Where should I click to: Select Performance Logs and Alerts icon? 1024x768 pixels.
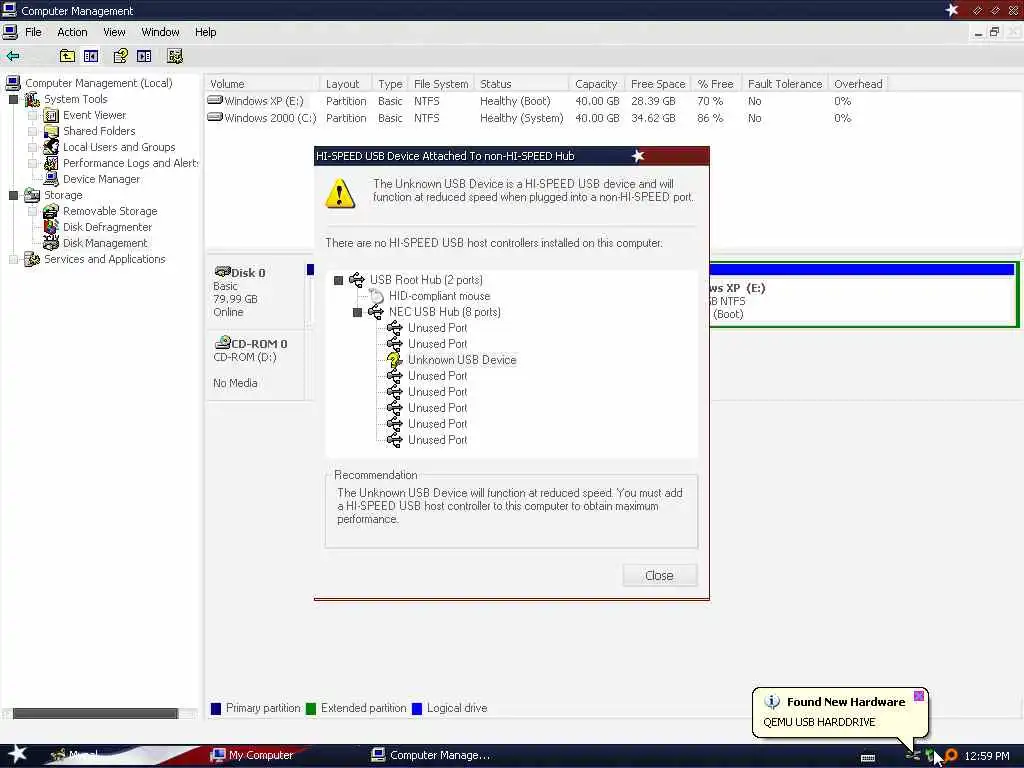(51, 163)
